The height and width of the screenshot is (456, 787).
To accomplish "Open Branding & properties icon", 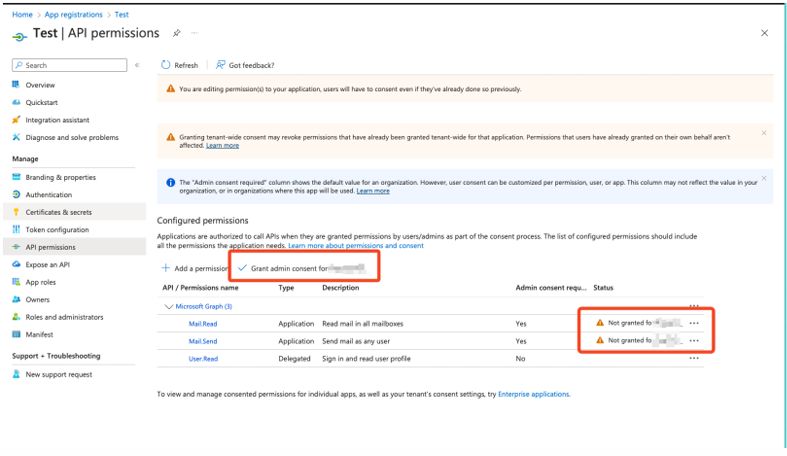I will (x=16, y=177).
